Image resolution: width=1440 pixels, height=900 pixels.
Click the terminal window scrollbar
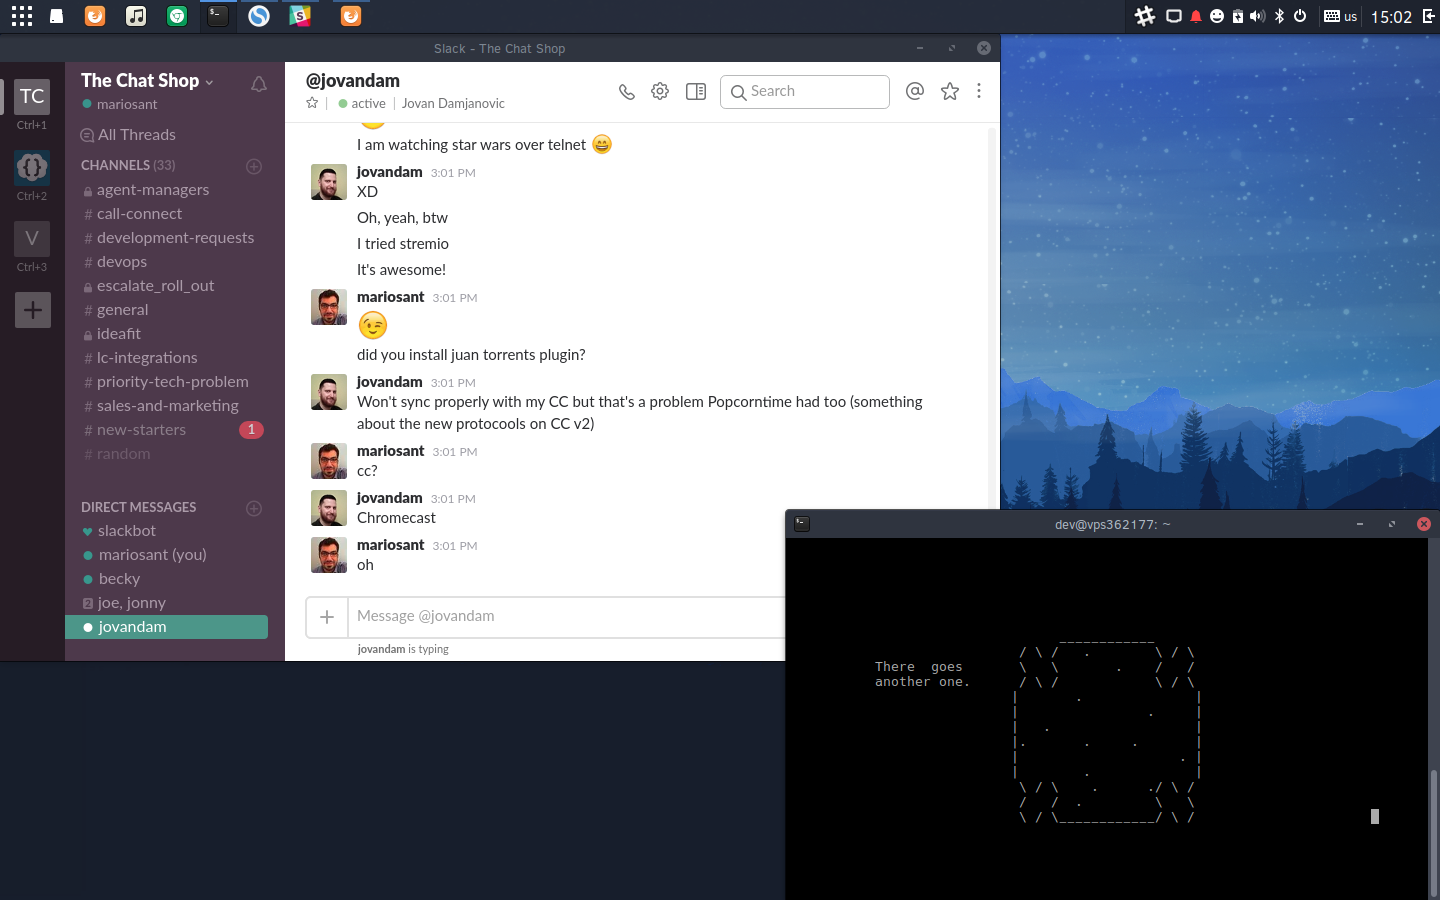tap(1433, 832)
